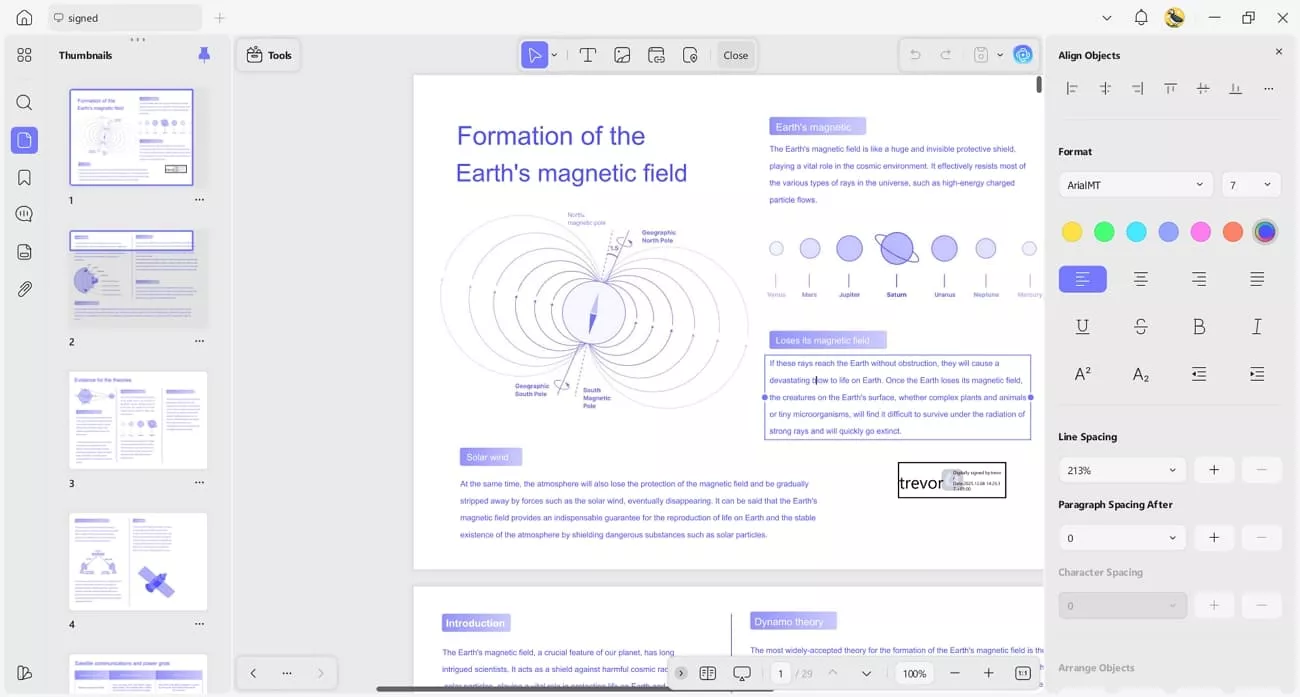The image size is (1300, 697).
Task: Click the Align Left icon under Align Objects
Action: [1072, 88]
